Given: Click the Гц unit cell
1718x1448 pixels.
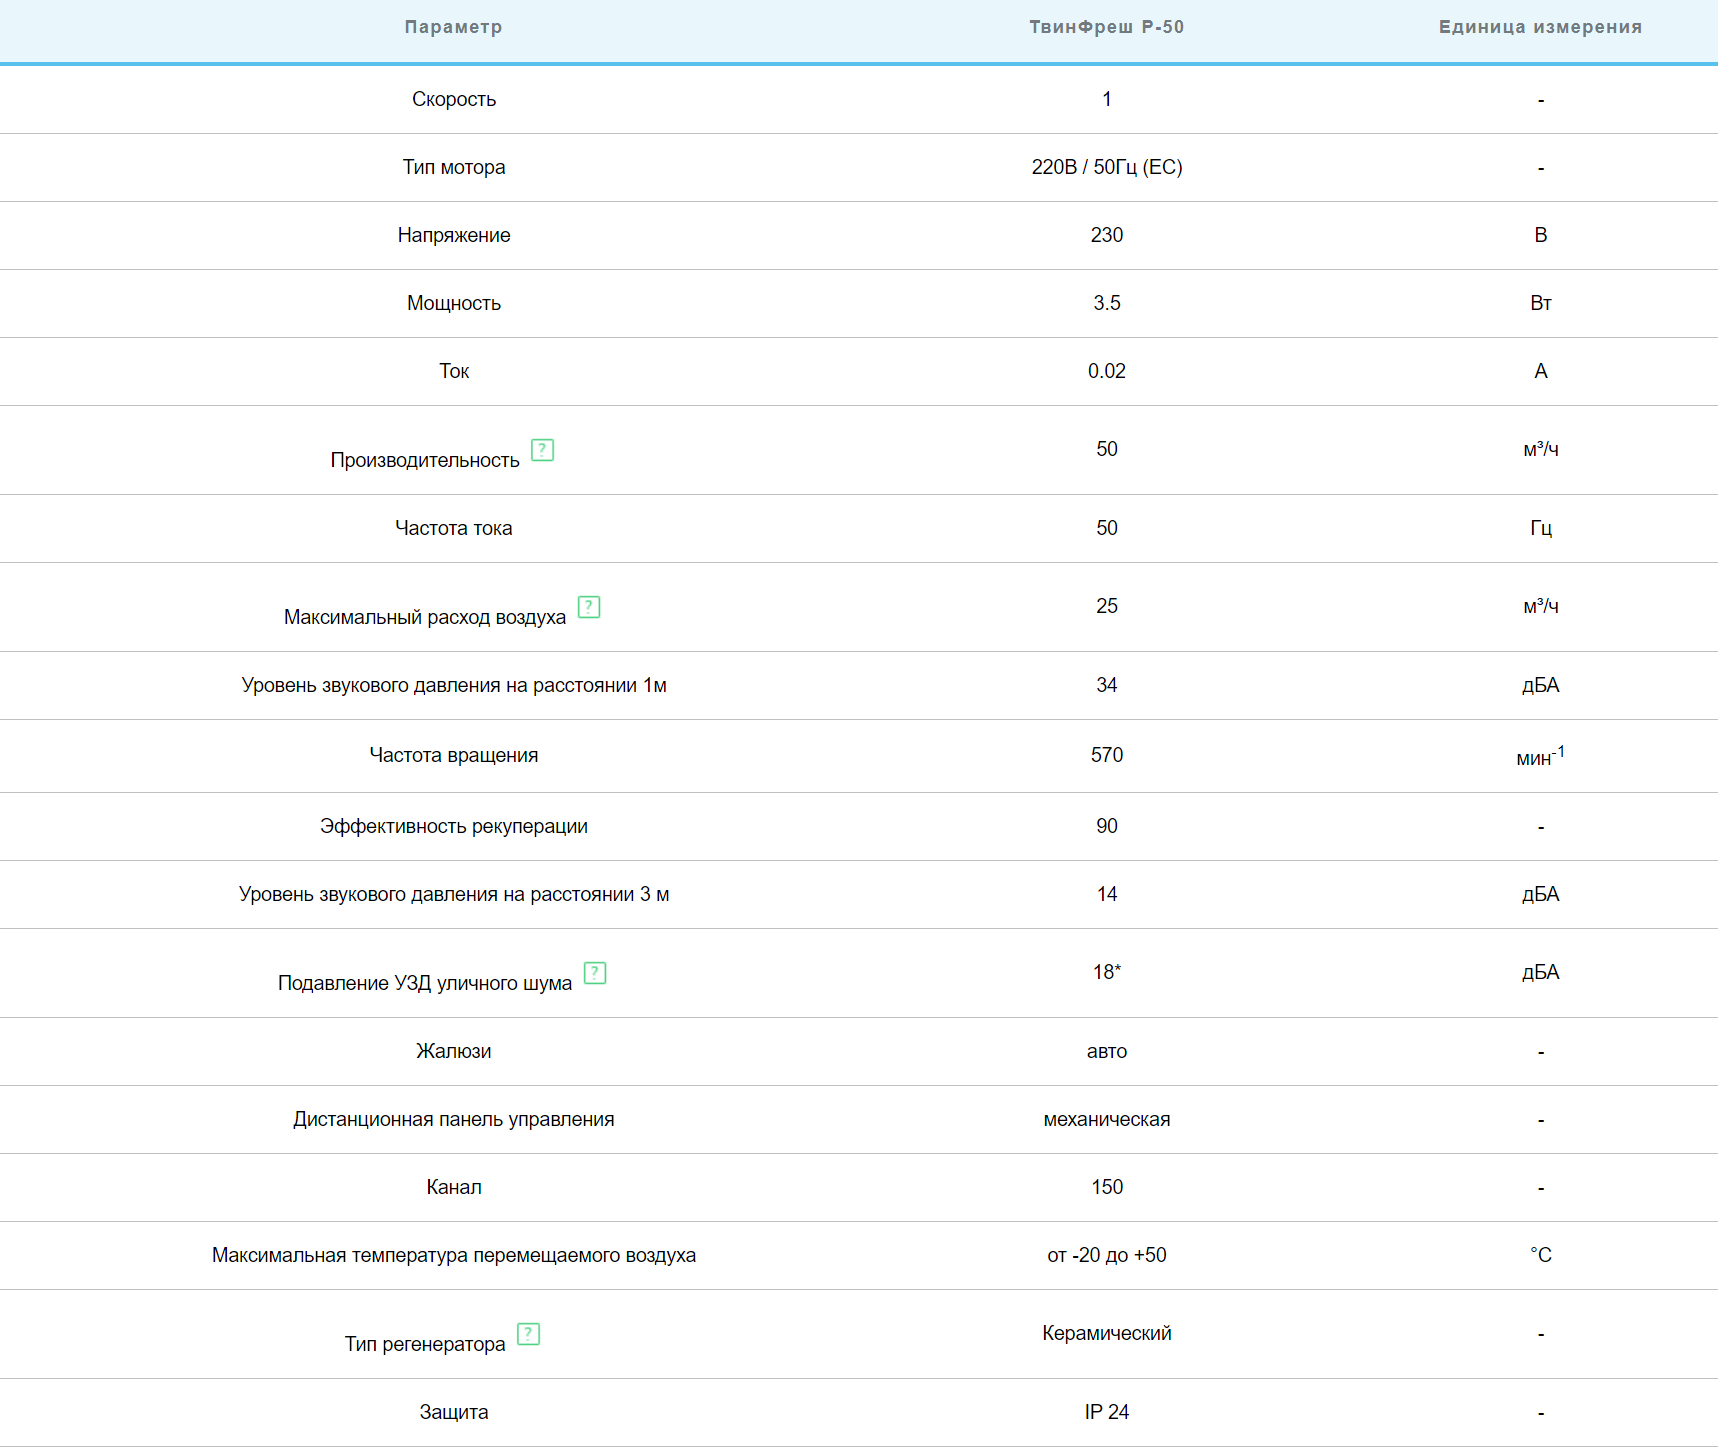Looking at the screenshot, I should (x=1541, y=528).
